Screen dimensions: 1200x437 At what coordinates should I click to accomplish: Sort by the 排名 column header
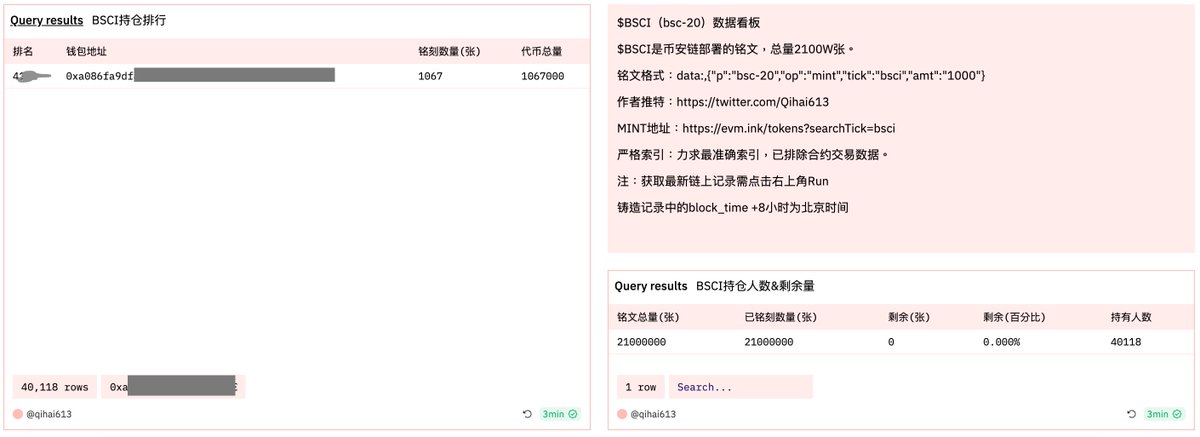(x=23, y=51)
